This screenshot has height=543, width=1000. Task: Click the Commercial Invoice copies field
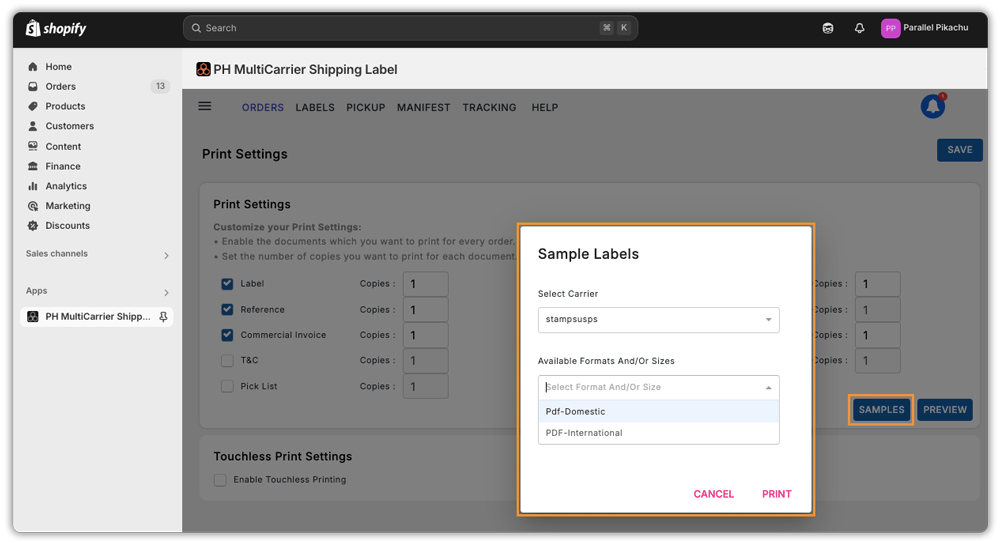(x=425, y=335)
